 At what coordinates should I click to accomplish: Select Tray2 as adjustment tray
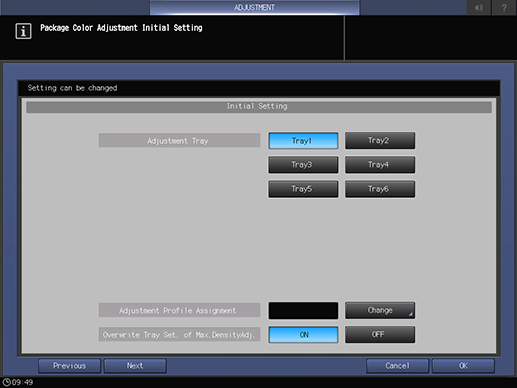[x=380, y=140]
